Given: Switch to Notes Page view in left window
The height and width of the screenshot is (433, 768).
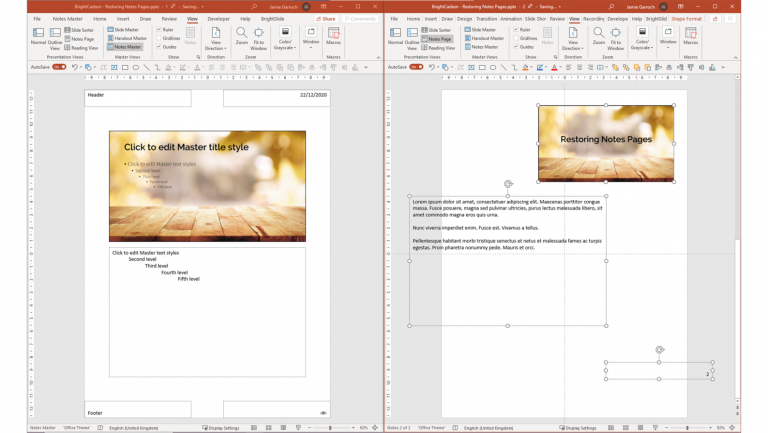Looking at the screenshot, I should 79,39.
